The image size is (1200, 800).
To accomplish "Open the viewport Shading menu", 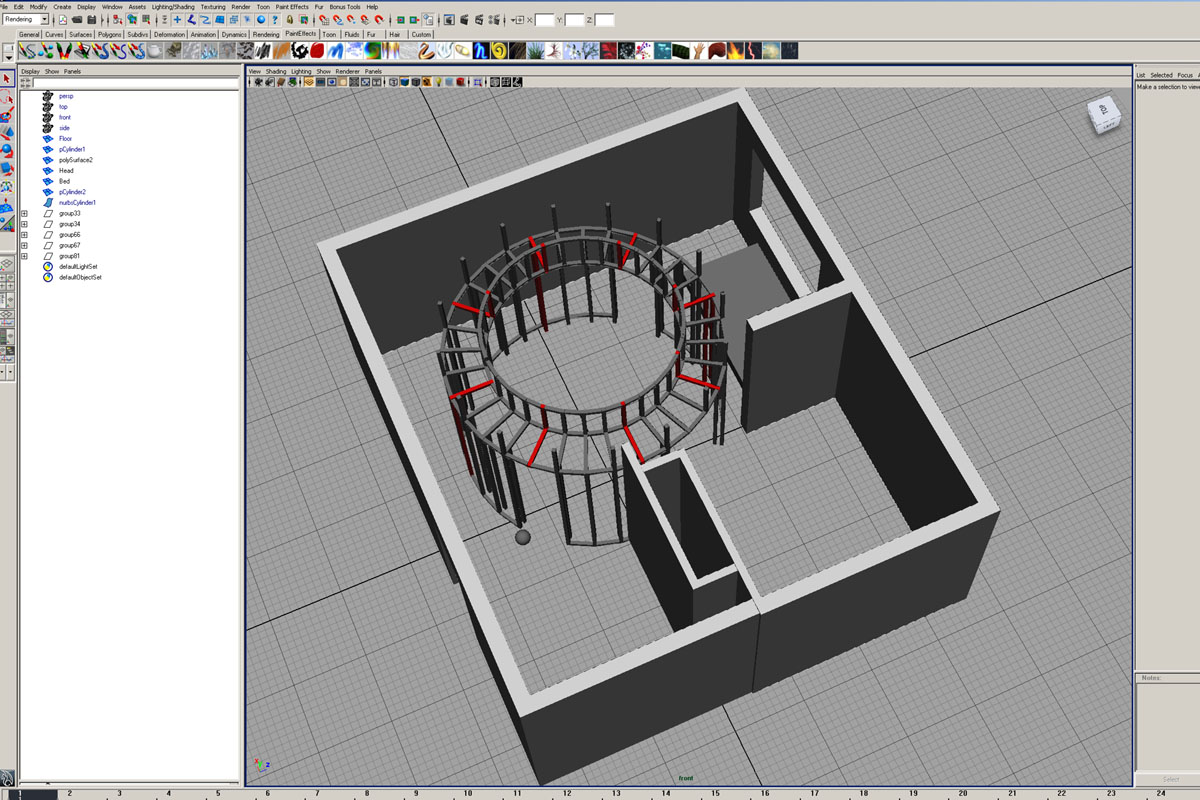I will (275, 72).
